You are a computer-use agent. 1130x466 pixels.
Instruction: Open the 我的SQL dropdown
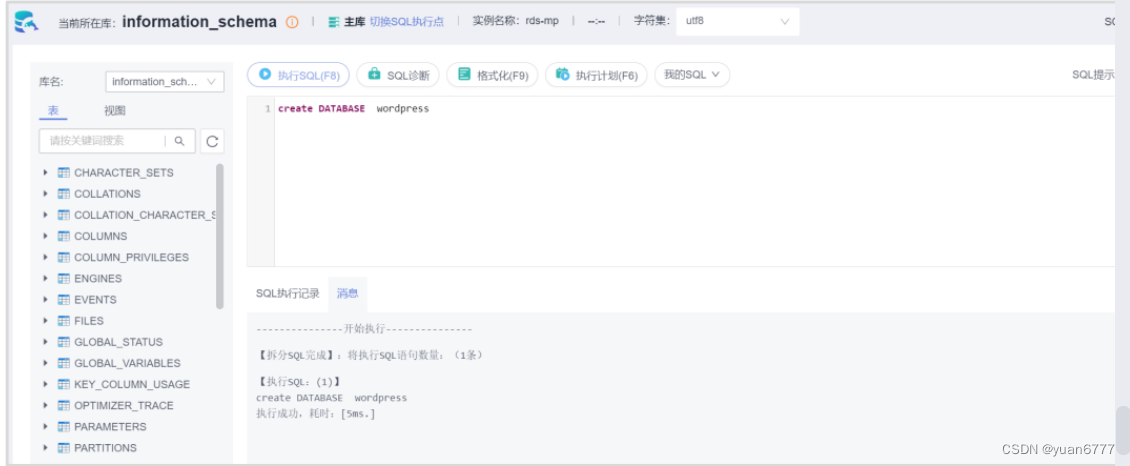click(x=692, y=75)
